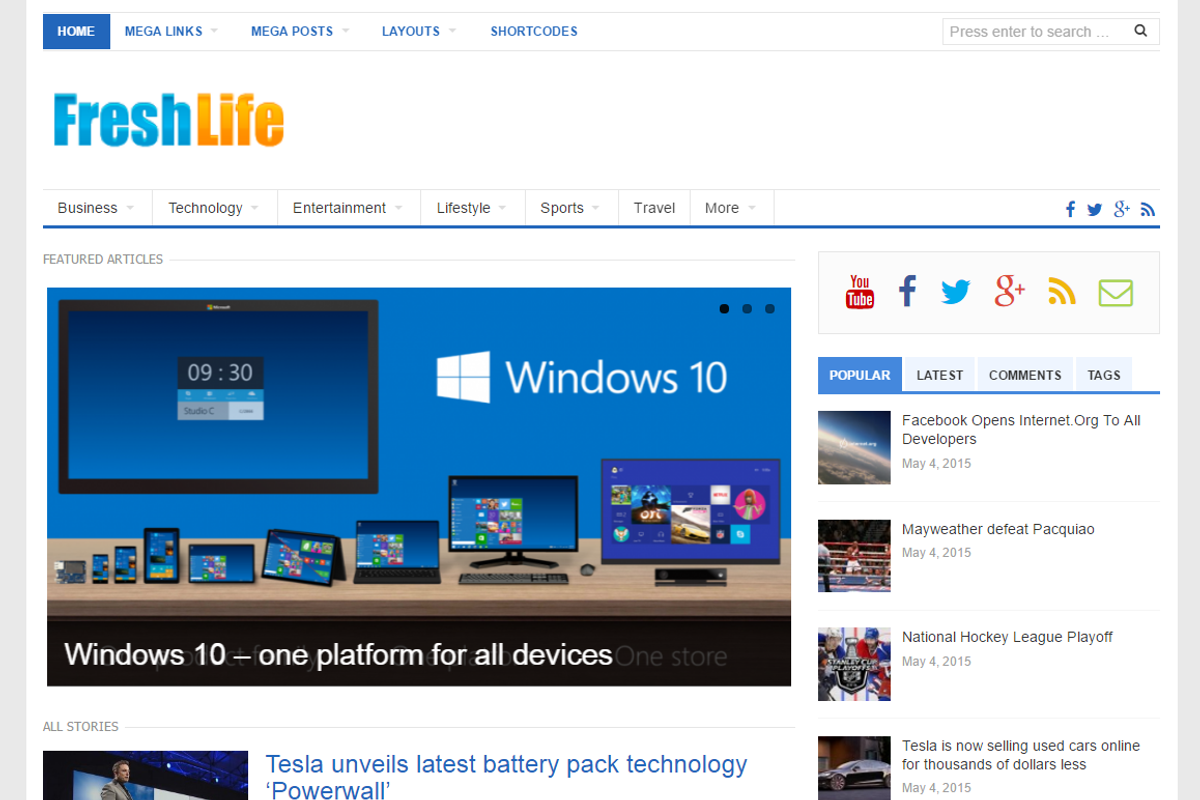Screen dimensions: 1200x800
Task: Click the large Google Plus icon in sidebar
Action: click(1010, 291)
